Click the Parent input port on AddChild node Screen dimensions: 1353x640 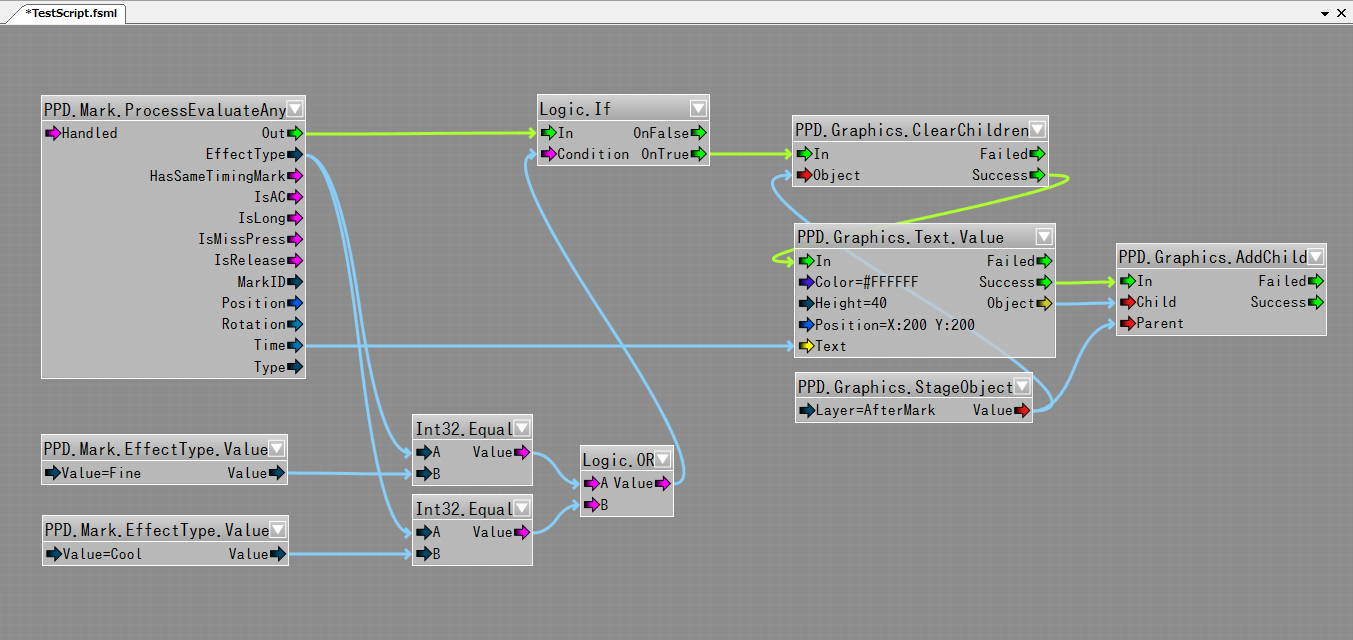pyautogui.click(x=1128, y=323)
